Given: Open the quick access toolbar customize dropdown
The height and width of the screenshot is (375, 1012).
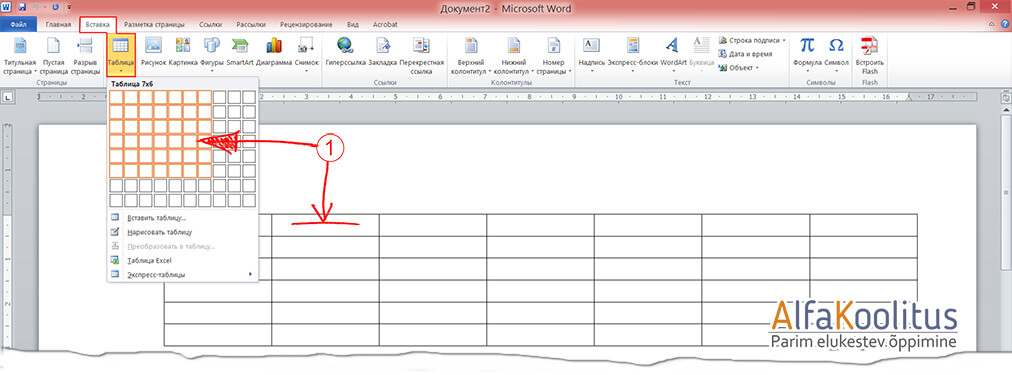Looking at the screenshot, I should [x=69, y=7].
